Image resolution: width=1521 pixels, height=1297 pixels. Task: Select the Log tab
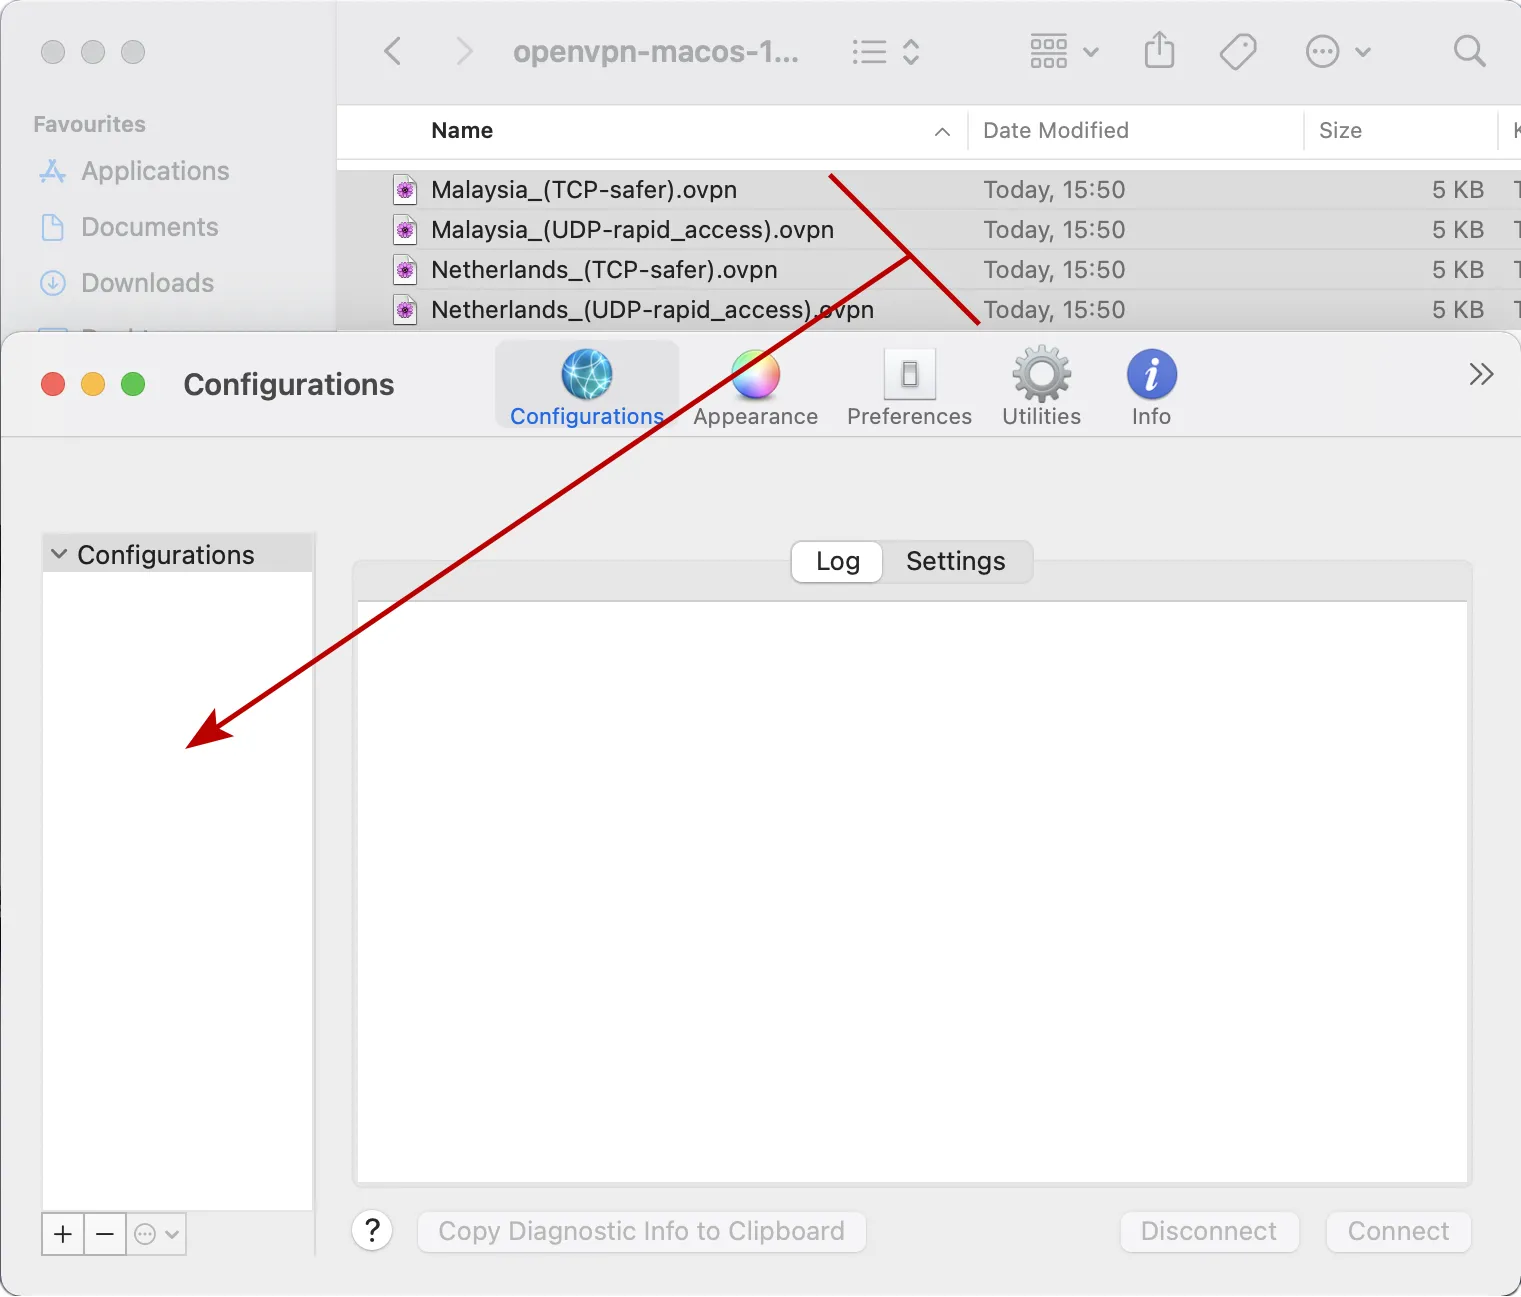point(836,561)
